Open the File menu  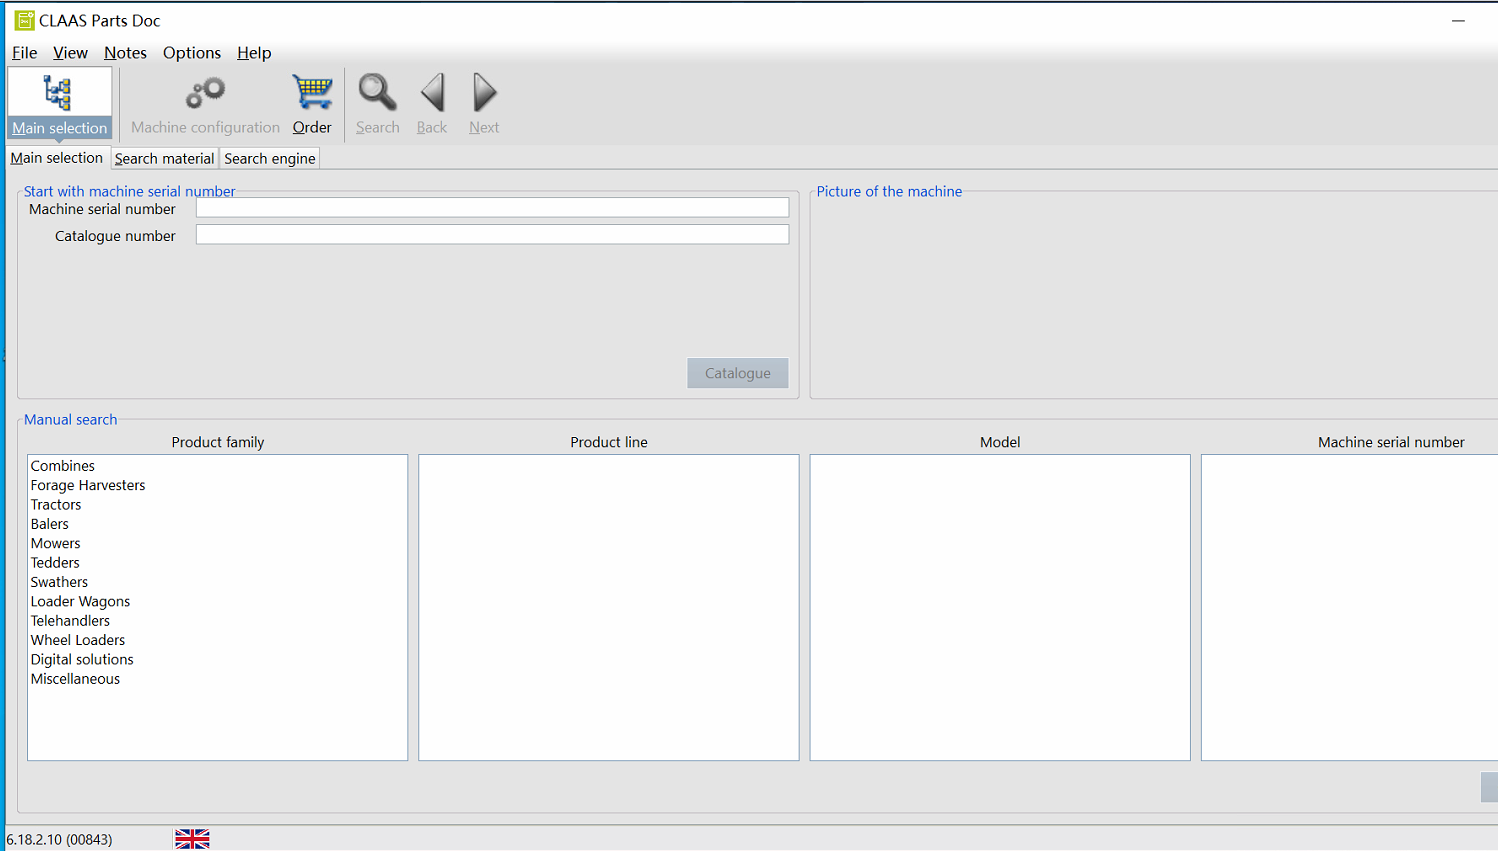tap(24, 53)
